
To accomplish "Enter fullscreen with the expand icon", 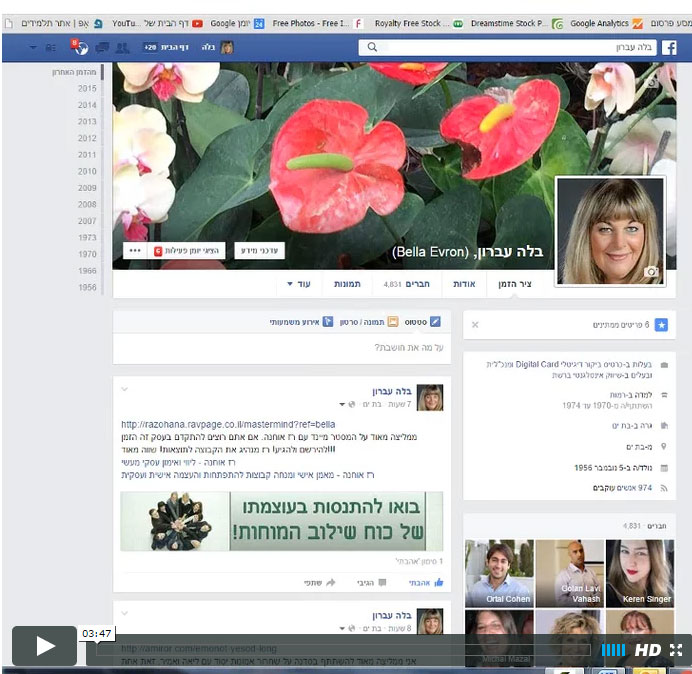I will [676, 650].
